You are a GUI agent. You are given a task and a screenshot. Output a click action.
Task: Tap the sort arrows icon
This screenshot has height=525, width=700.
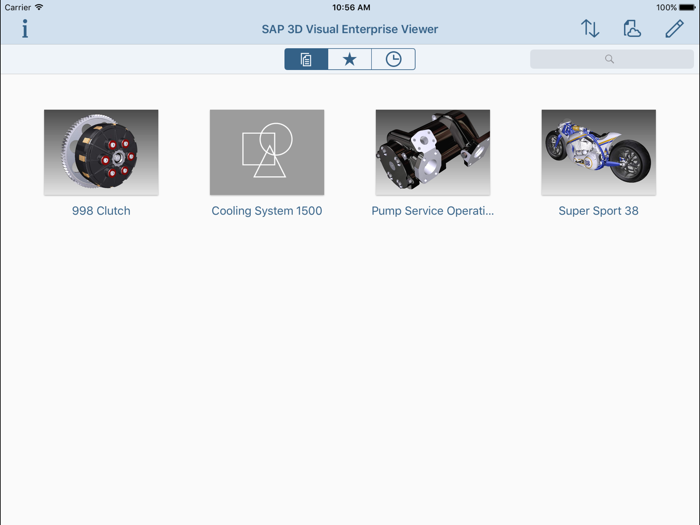(x=590, y=29)
